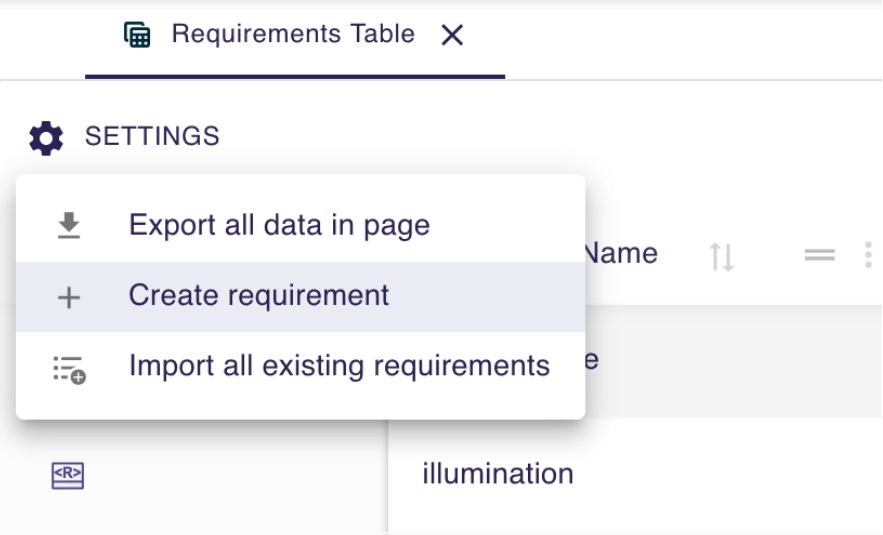Screen dimensions: 883x535
Task: Select the illumination name cell
Action: [x=498, y=473]
